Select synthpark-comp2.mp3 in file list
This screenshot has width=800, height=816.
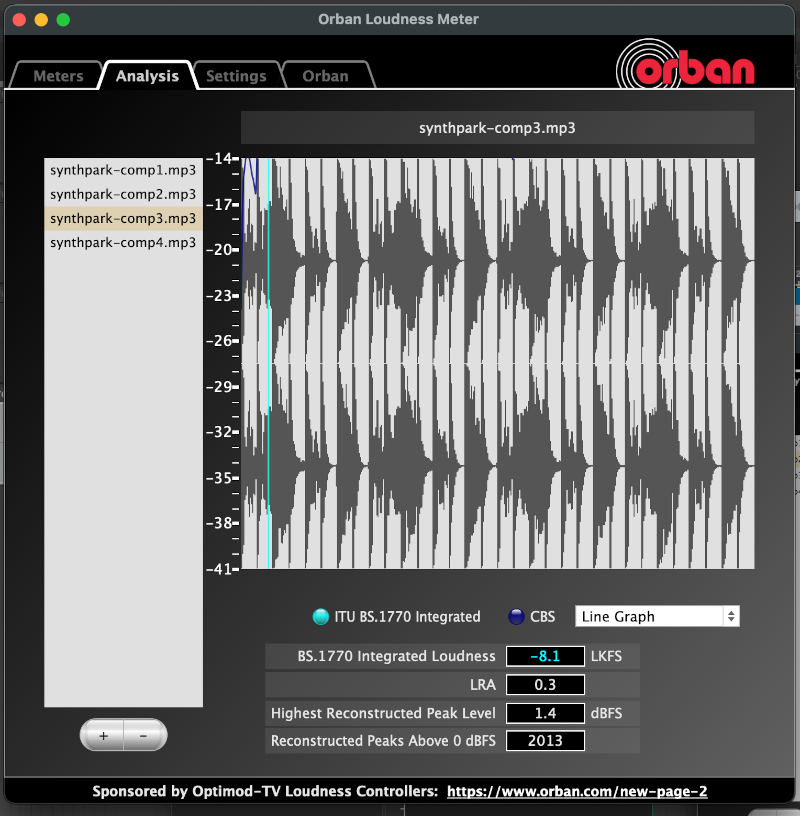(x=123, y=194)
